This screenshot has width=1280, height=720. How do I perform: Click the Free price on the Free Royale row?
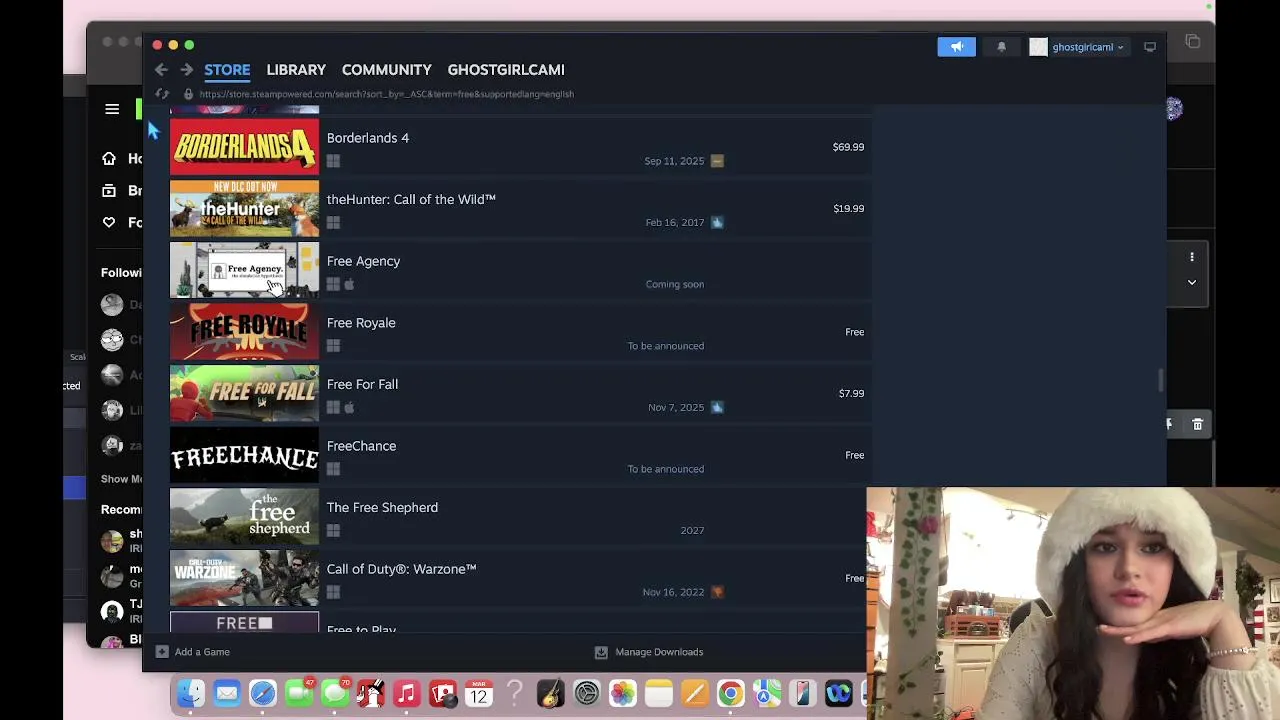point(854,332)
